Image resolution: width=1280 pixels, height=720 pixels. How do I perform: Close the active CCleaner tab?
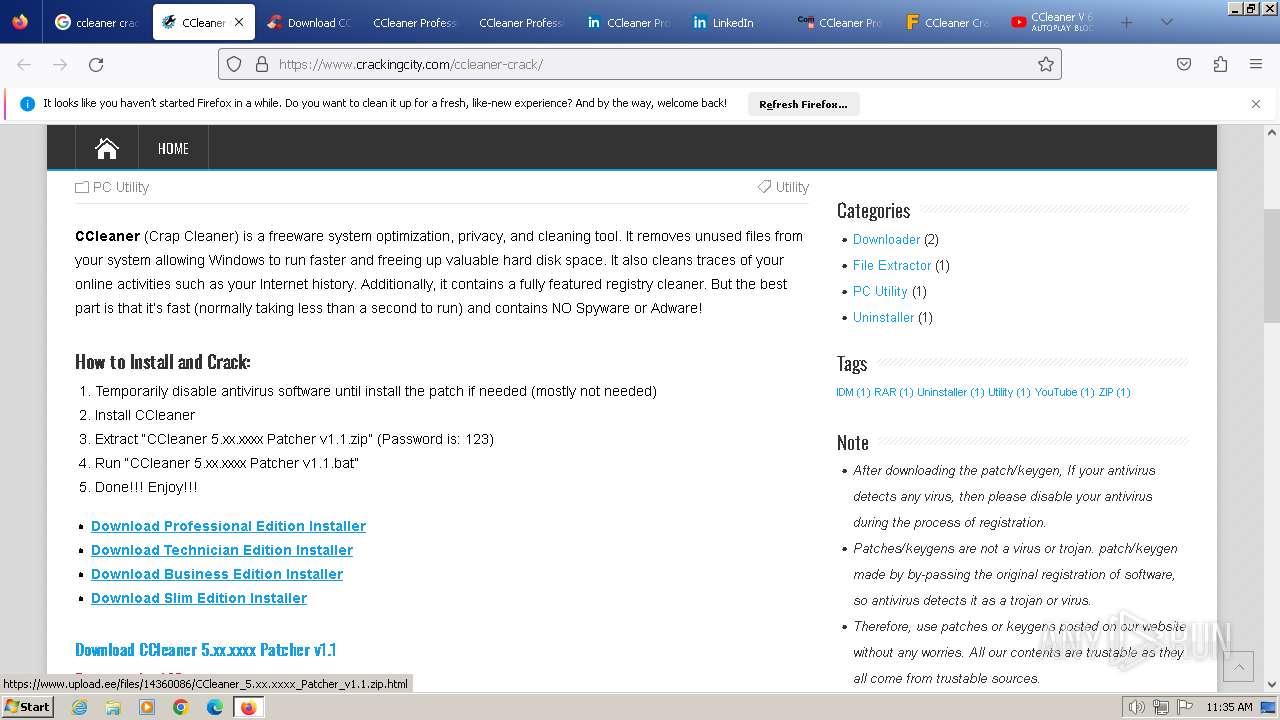point(238,22)
